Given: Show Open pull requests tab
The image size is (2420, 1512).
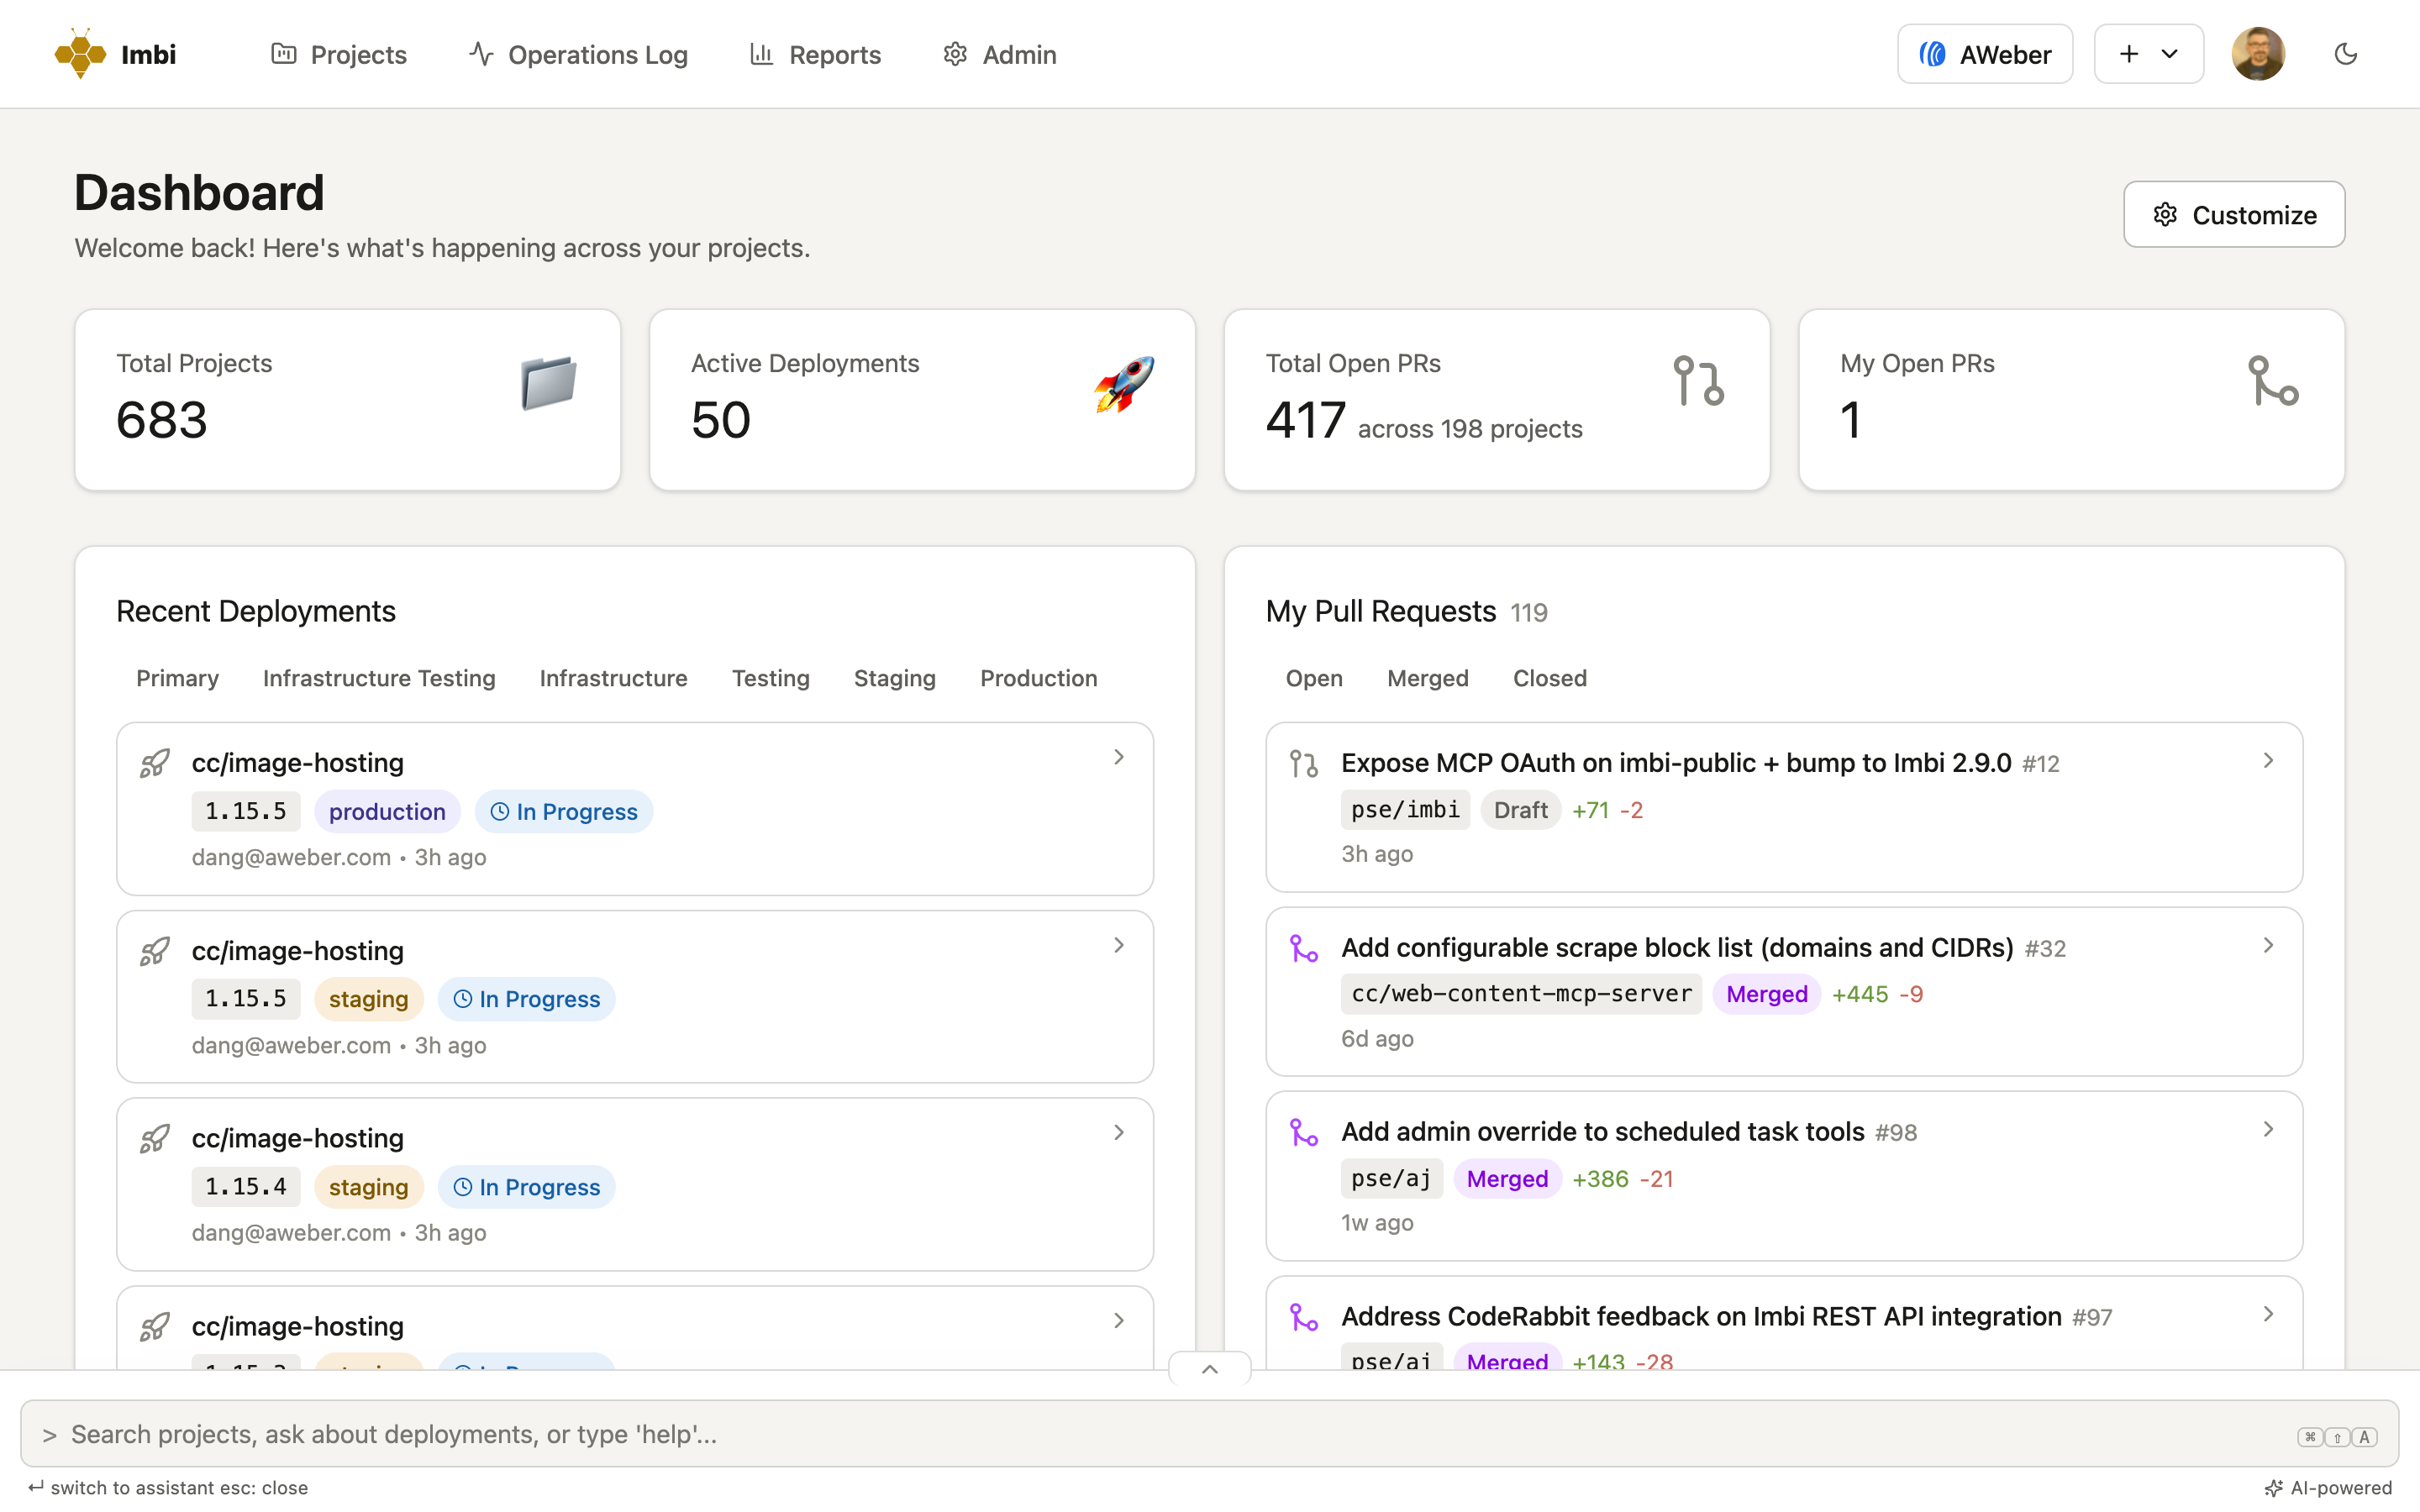Looking at the screenshot, I should [x=1314, y=678].
